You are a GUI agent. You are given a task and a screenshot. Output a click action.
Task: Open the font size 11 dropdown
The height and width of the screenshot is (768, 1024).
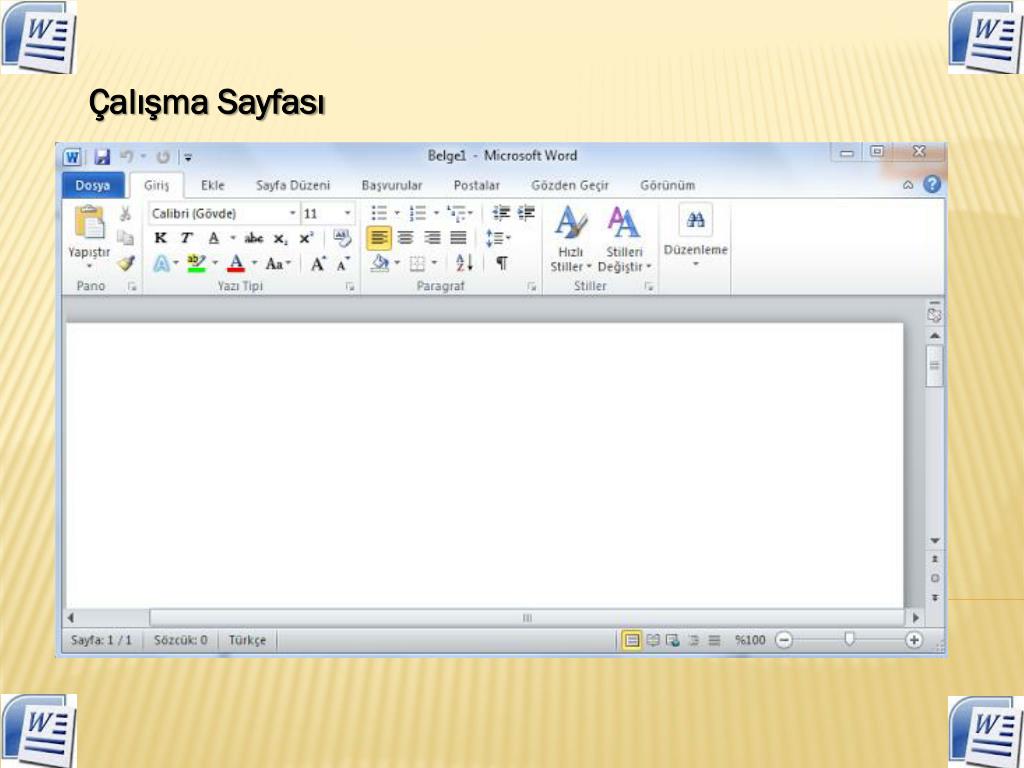coord(347,214)
